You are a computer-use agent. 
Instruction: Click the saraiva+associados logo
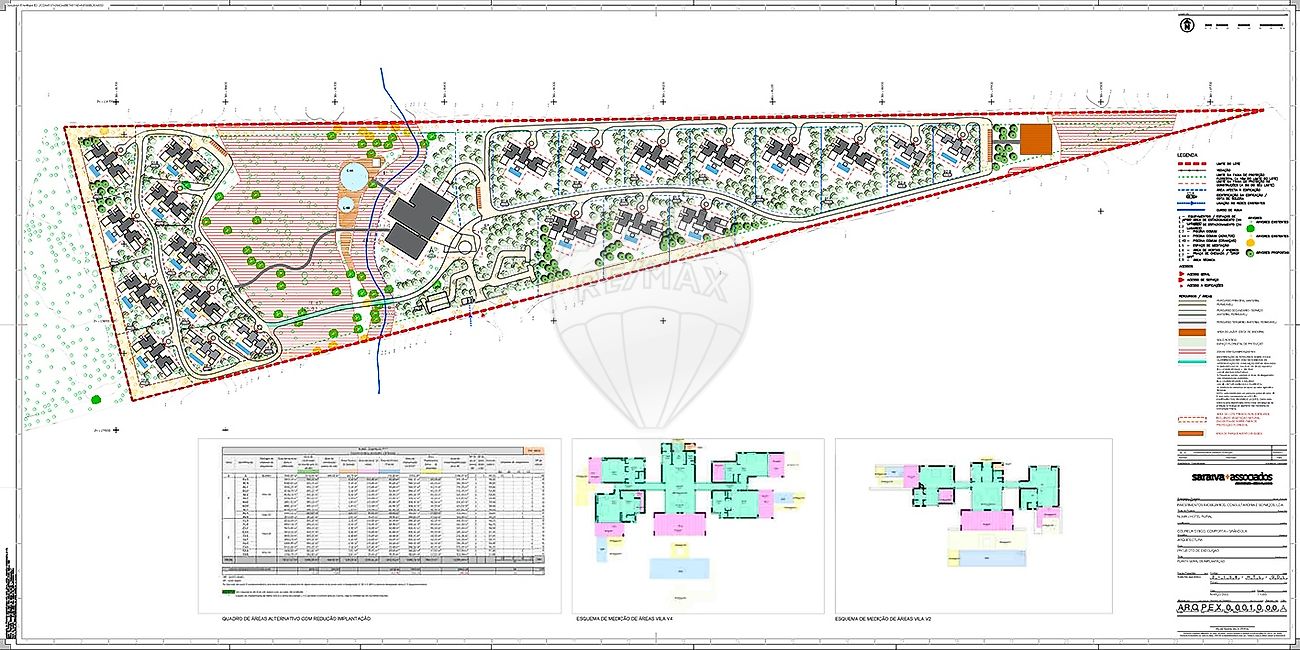pos(1227,478)
